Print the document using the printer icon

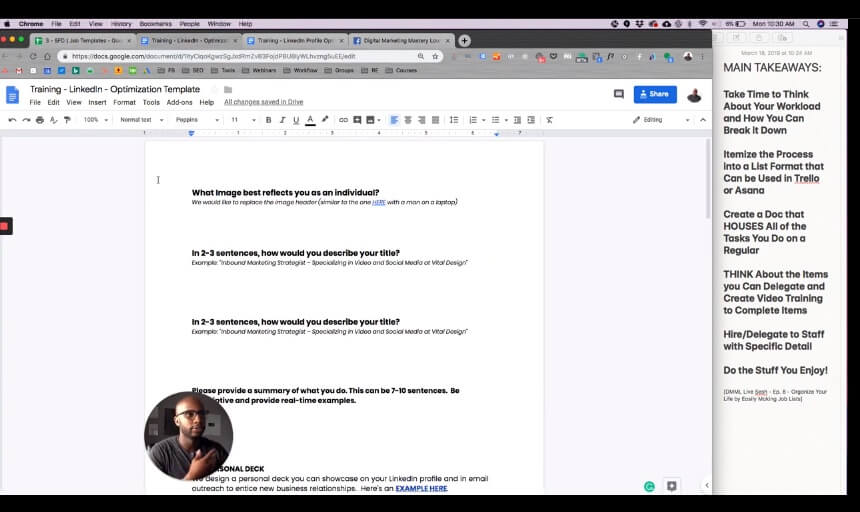[39, 120]
